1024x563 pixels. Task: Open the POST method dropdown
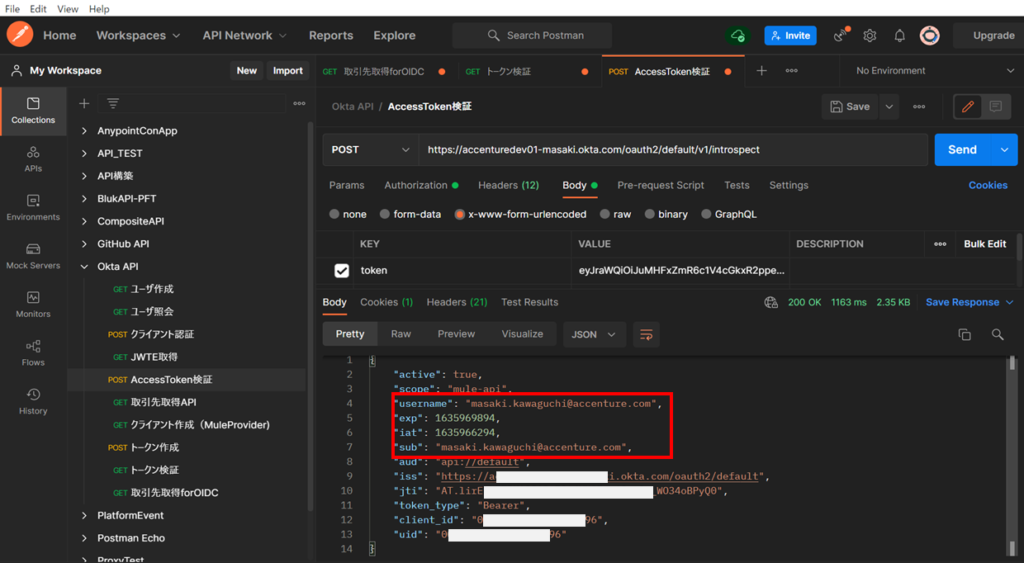(369, 150)
